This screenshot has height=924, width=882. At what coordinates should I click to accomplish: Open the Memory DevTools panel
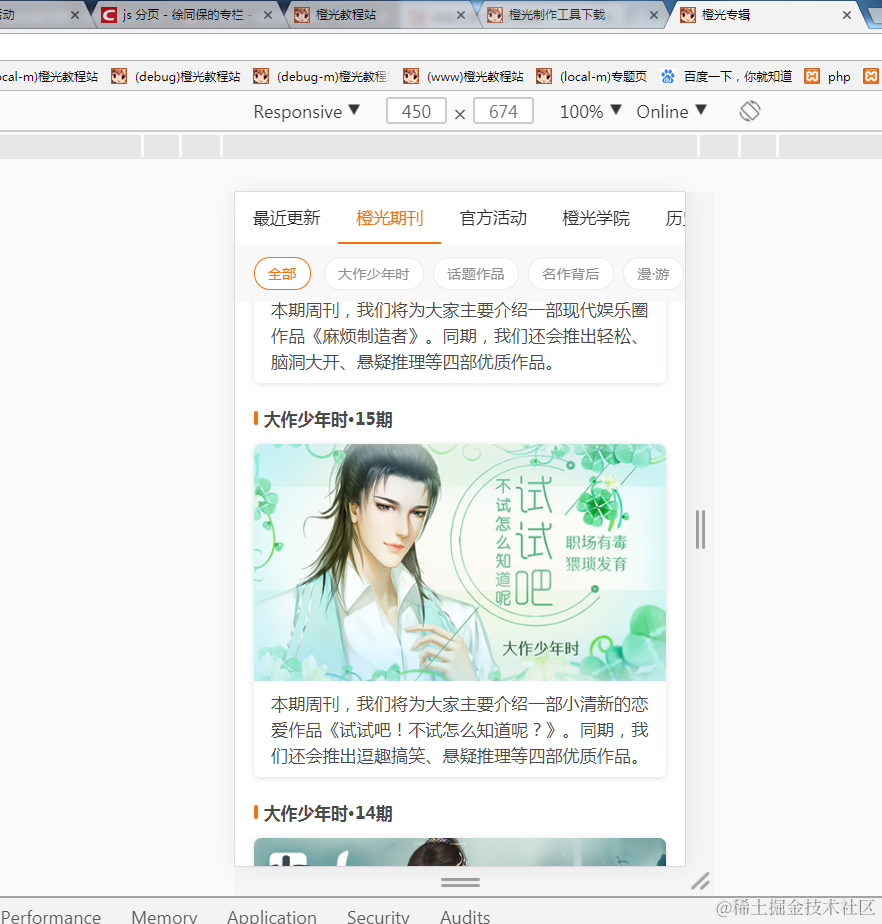point(164,916)
